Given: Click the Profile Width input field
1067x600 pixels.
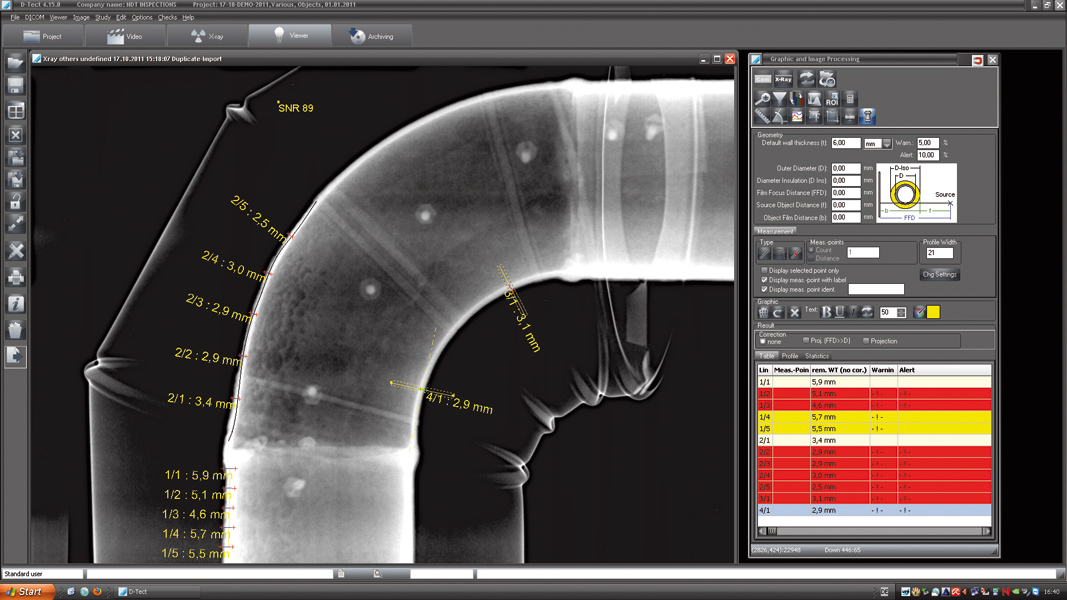Looking at the screenshot, I should click(x=938, y=252).
